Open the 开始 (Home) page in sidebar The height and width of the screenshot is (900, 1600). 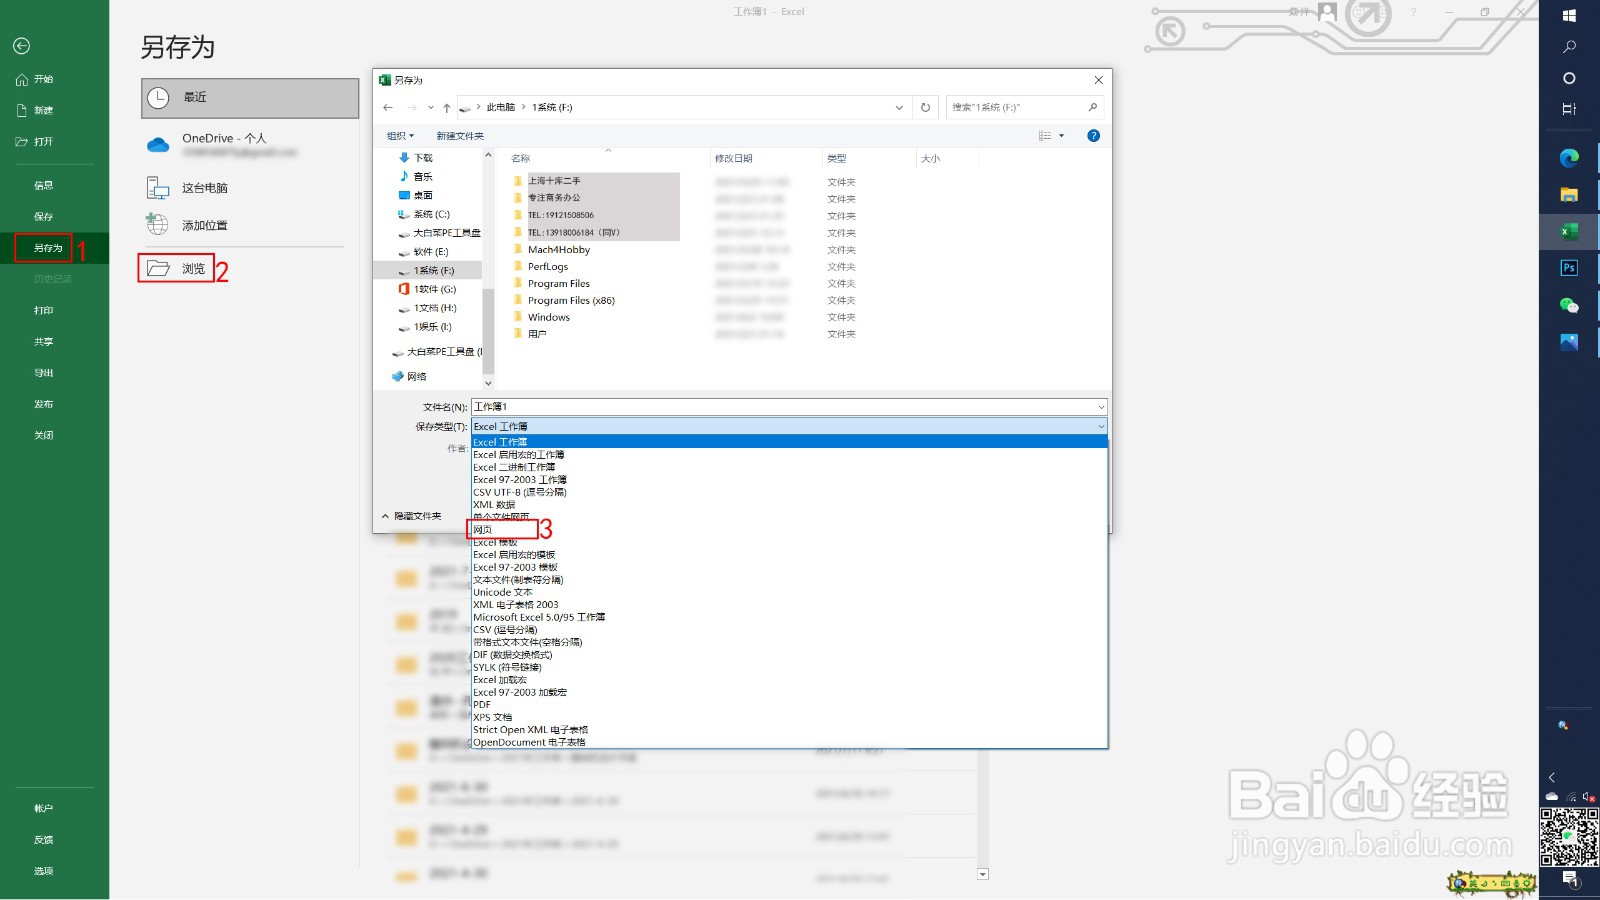coord(35,79)
